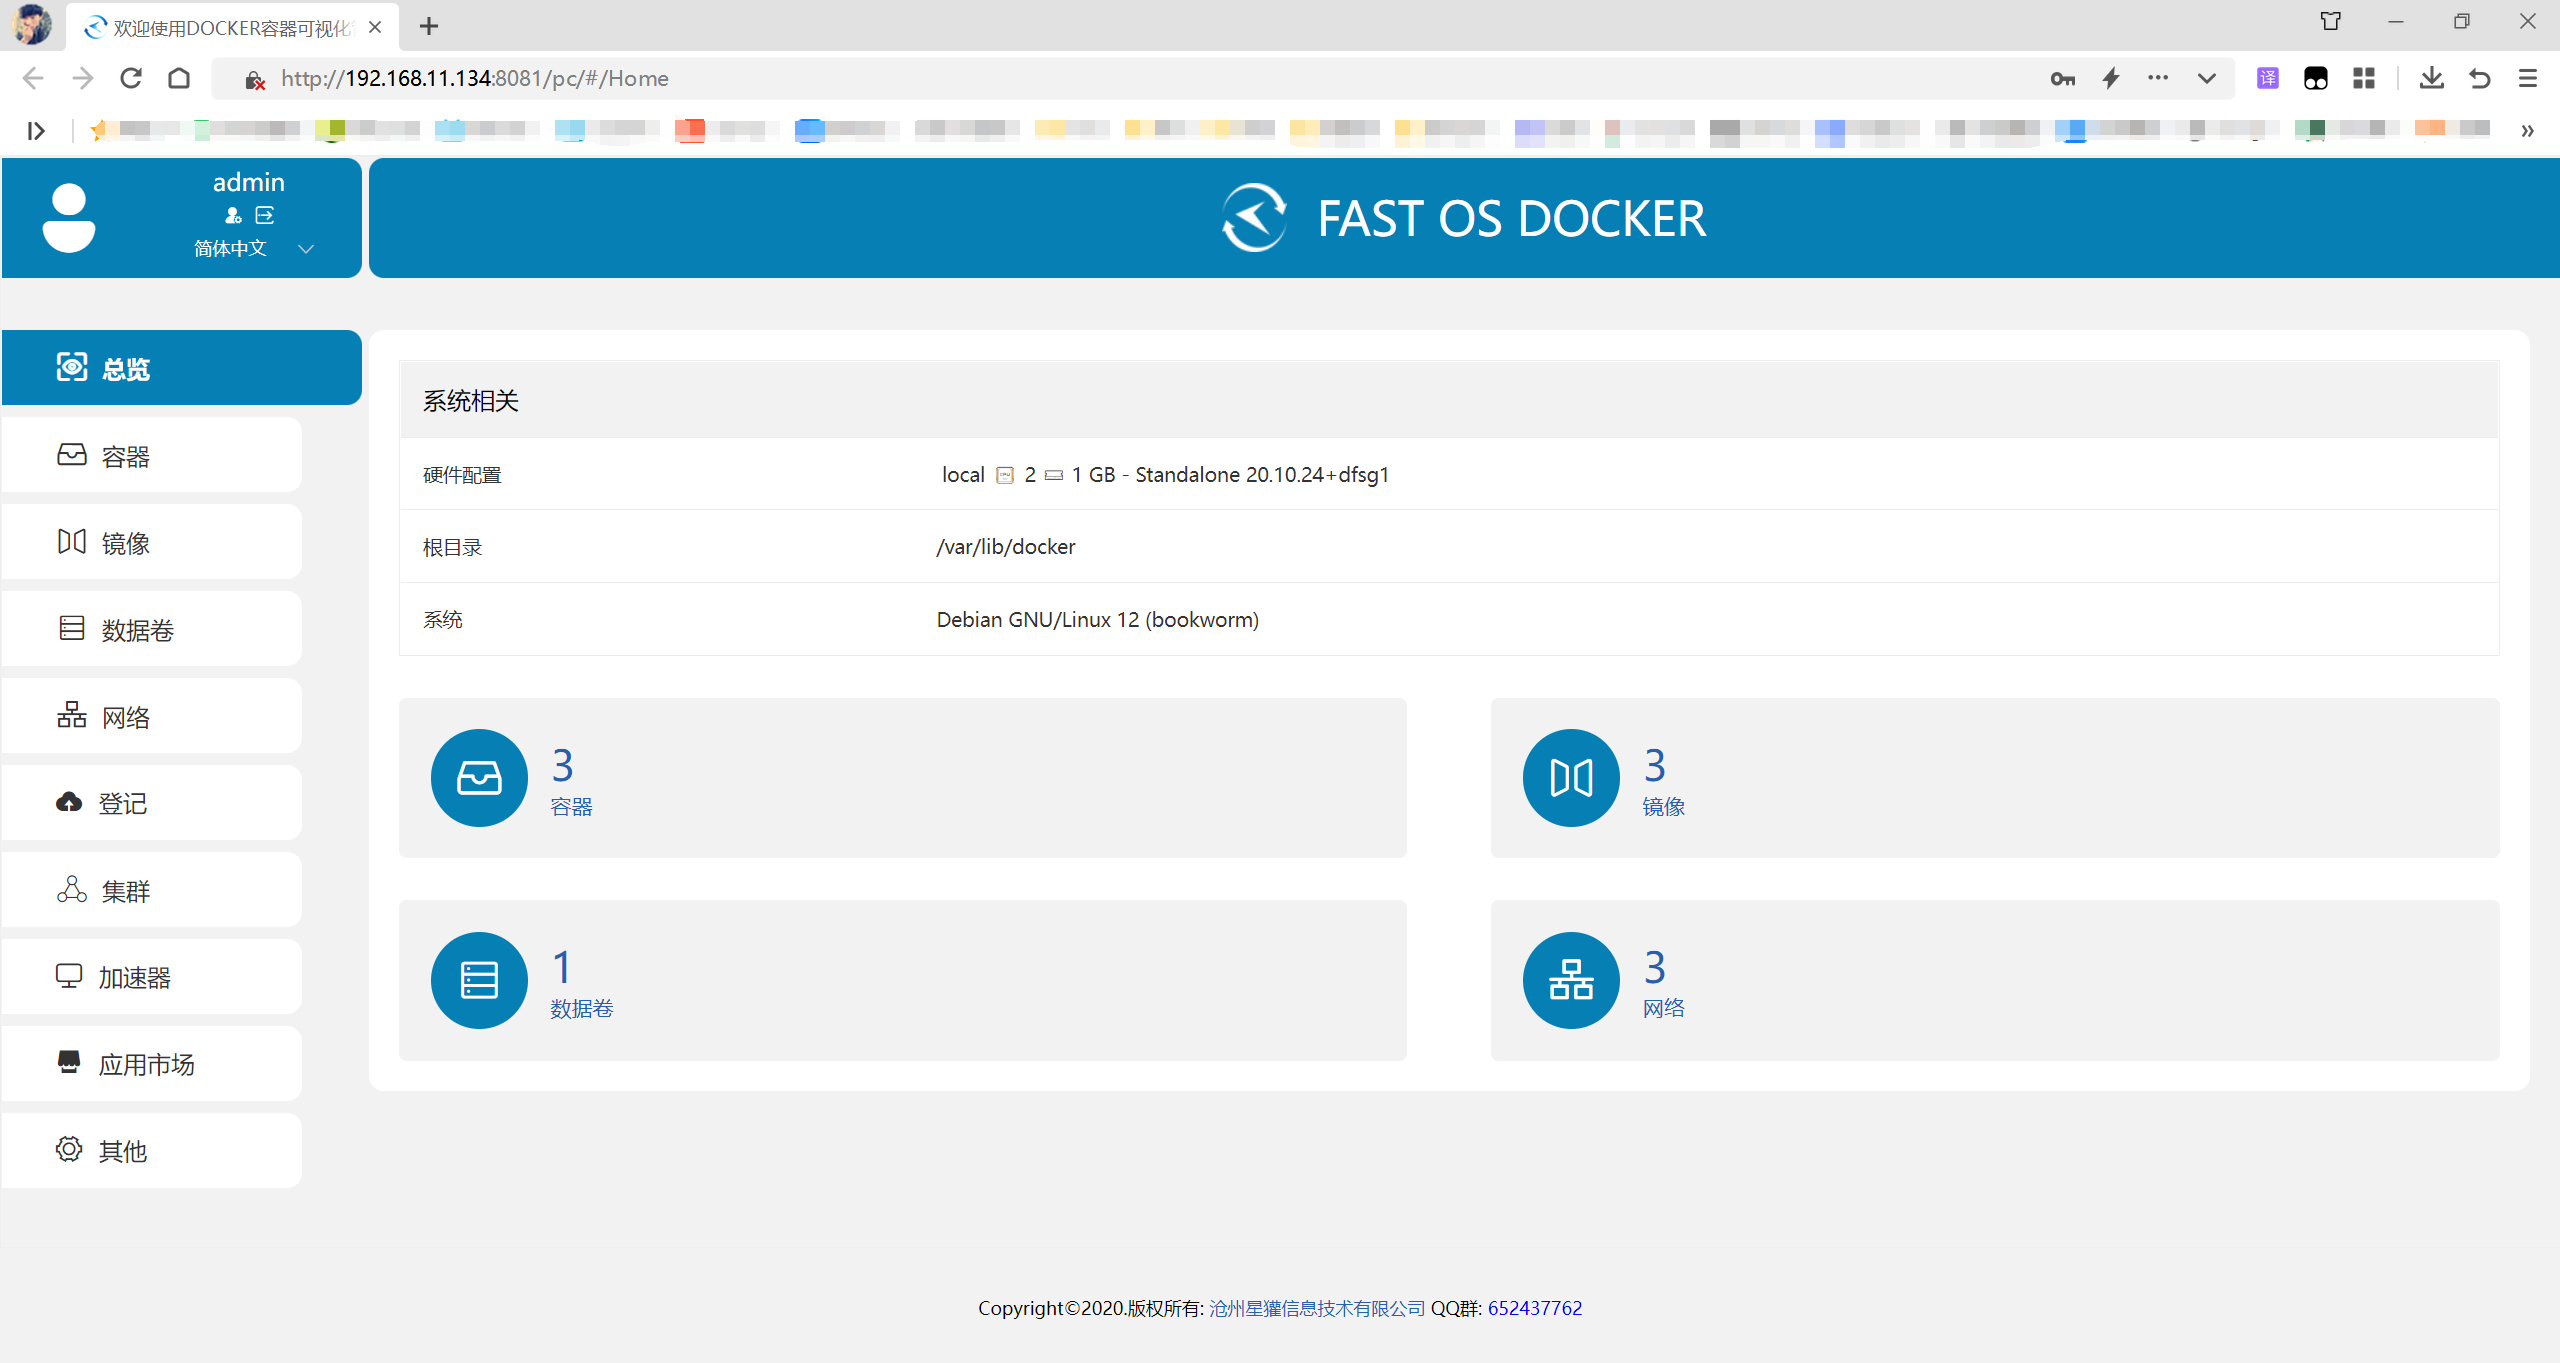Expand the 简体中文 language dropdown

coord(306,249)
